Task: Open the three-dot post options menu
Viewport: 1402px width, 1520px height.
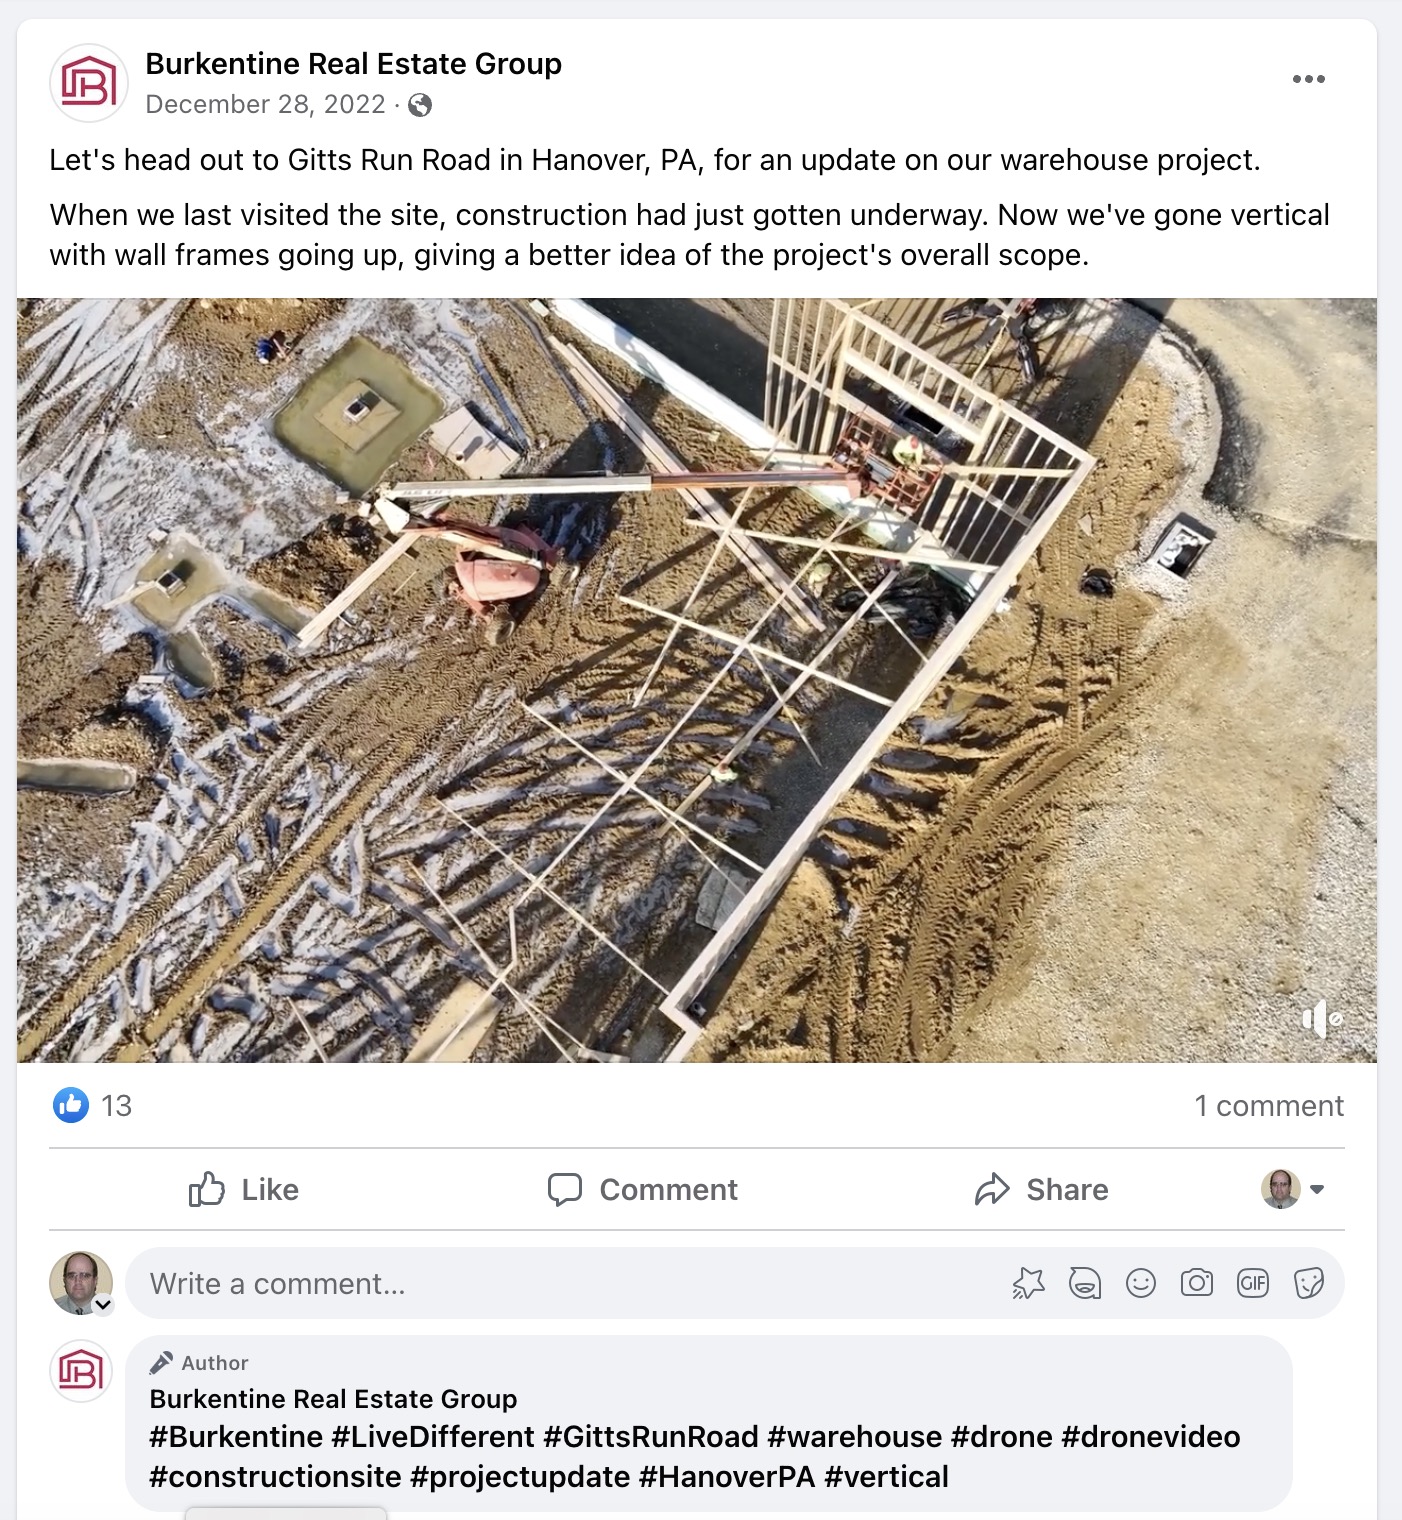Action: pos(1308,79)
